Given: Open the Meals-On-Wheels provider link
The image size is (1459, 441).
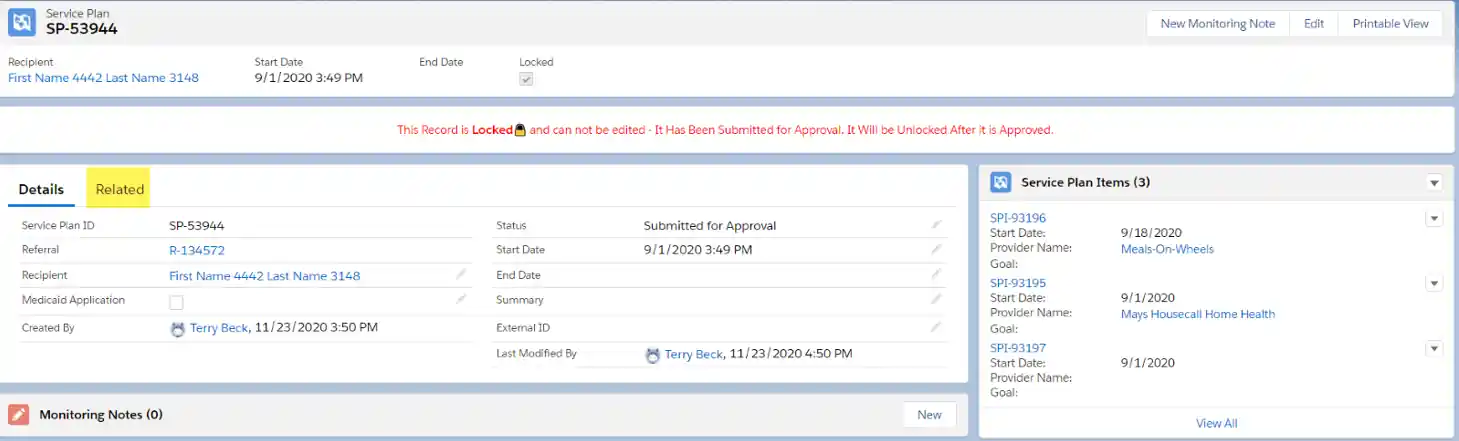Looking at the screenshot, I should (1167, 249).
